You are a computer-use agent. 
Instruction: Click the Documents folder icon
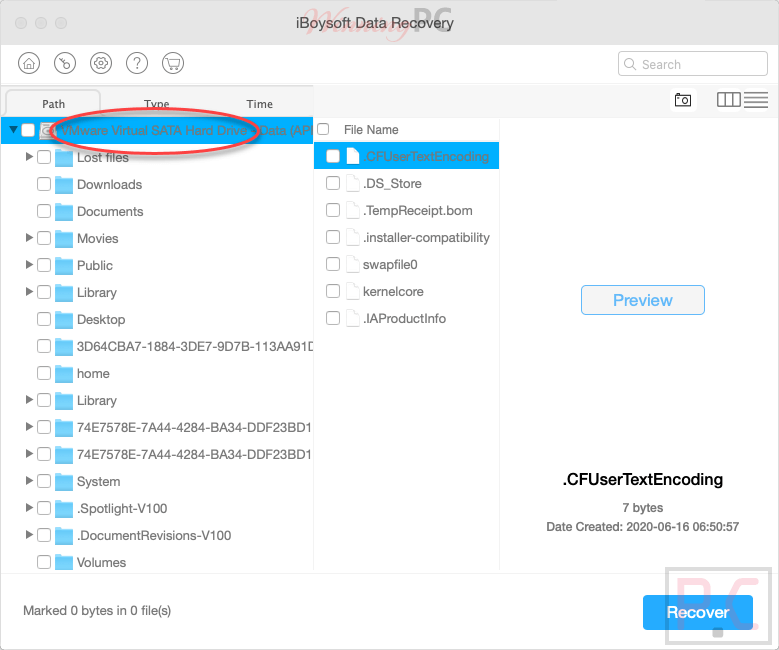pyautogui.click(x=64, y=212)
